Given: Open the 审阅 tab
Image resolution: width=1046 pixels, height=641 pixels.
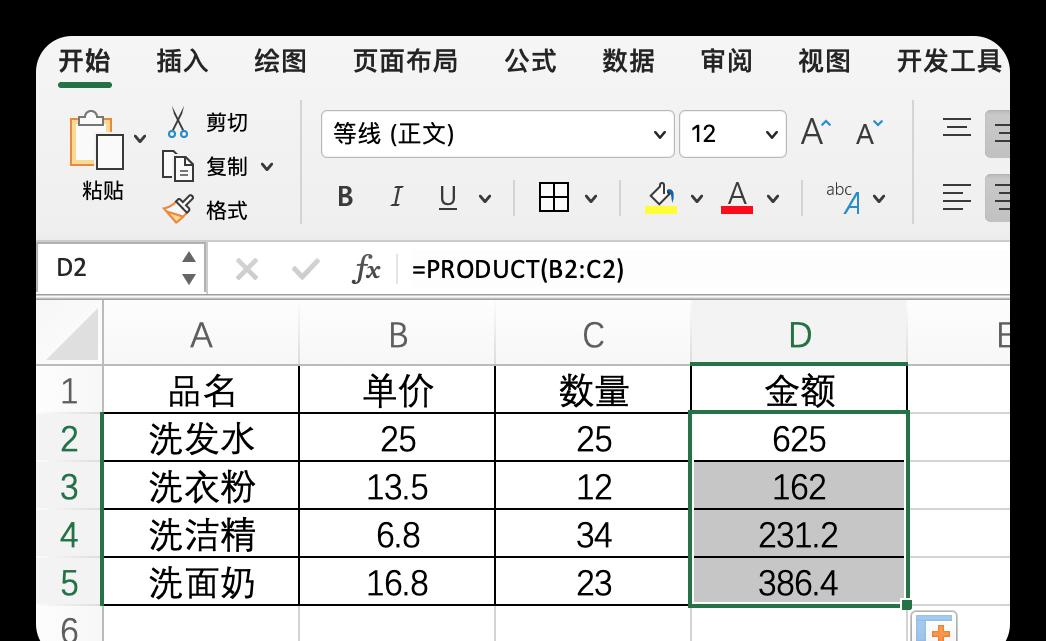Looking at the screenshot, I should 726,61.
